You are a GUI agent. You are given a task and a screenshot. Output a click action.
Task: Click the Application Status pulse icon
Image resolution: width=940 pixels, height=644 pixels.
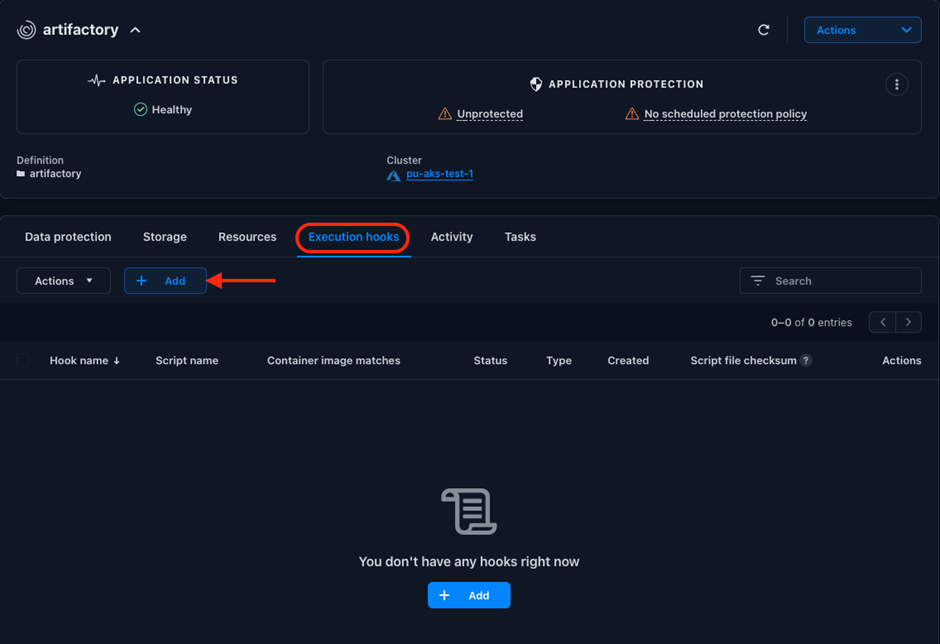pyautogui.click(x=97, y=80)
